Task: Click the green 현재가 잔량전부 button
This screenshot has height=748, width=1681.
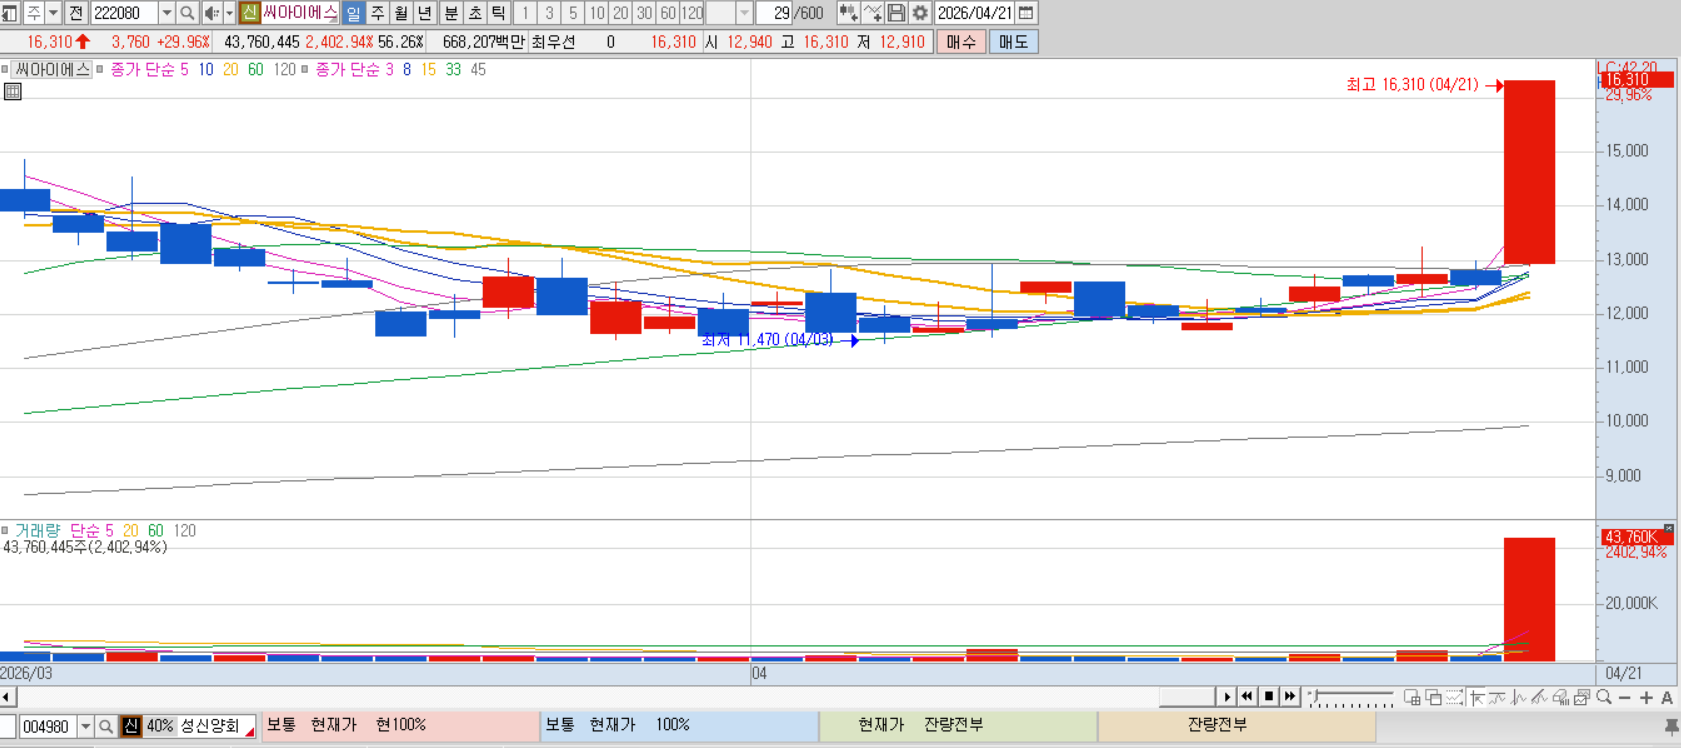Action: (x=958, y=726)
